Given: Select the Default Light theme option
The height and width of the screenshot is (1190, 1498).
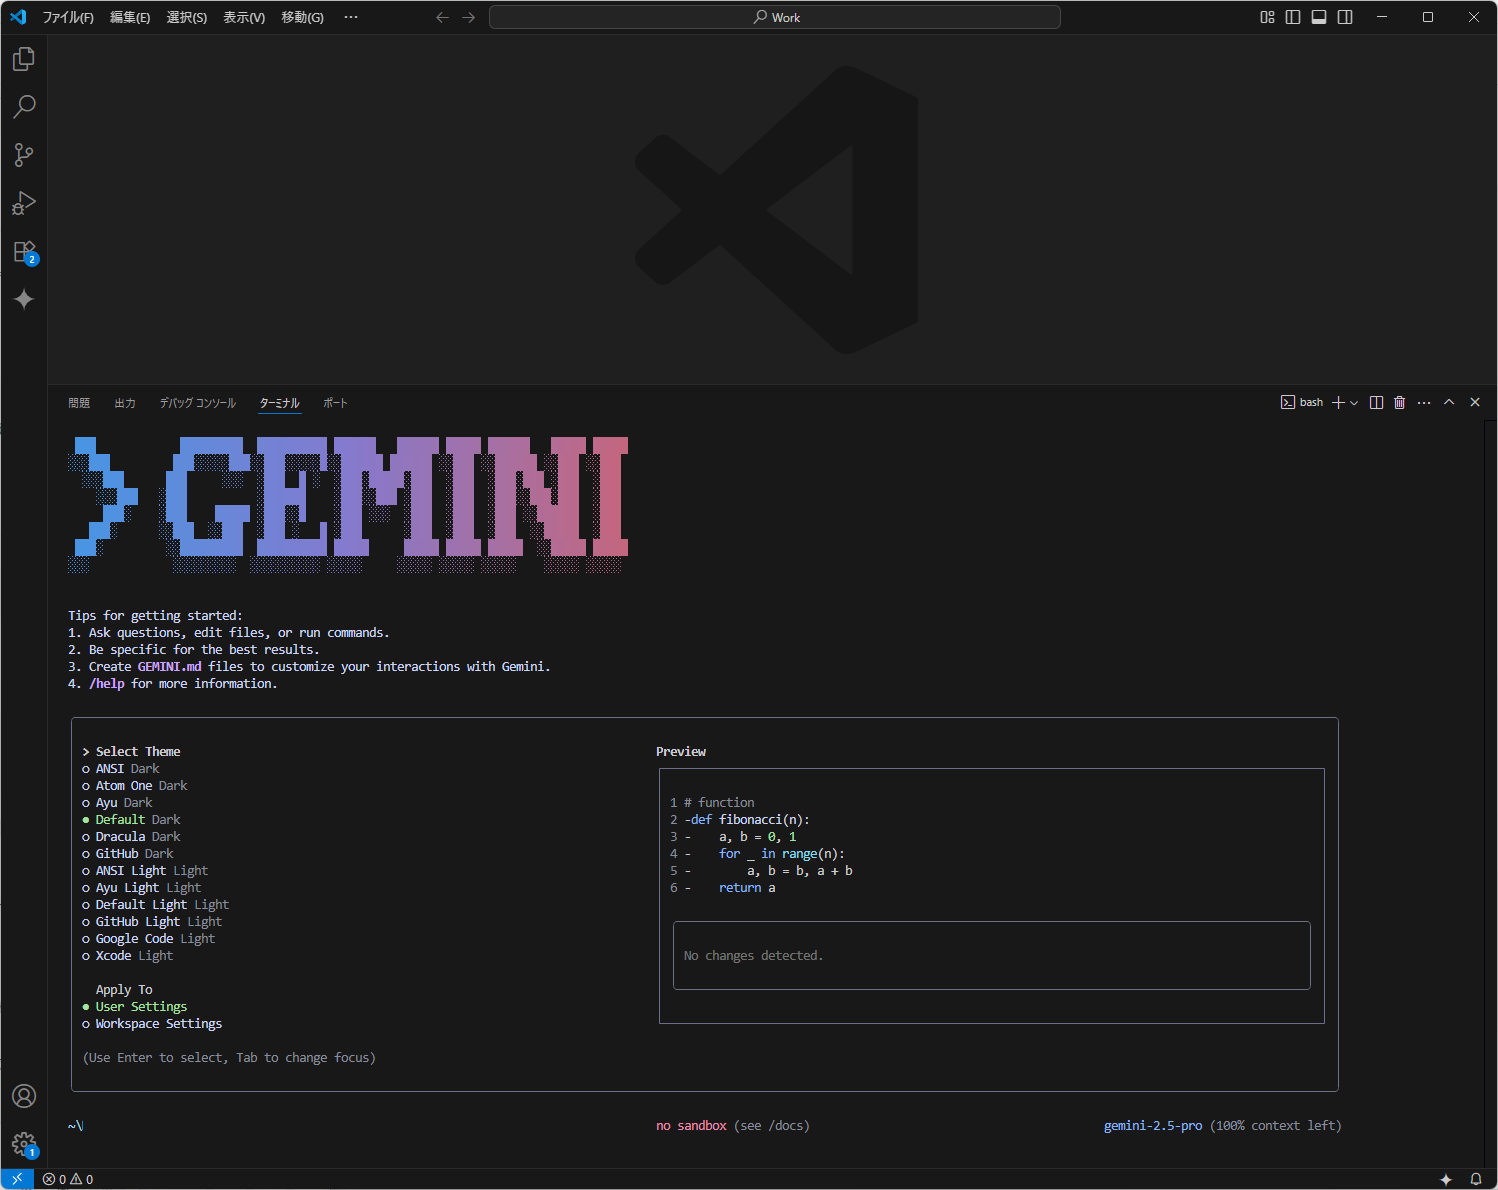Looking at the screenshot, I should (156, 905).
